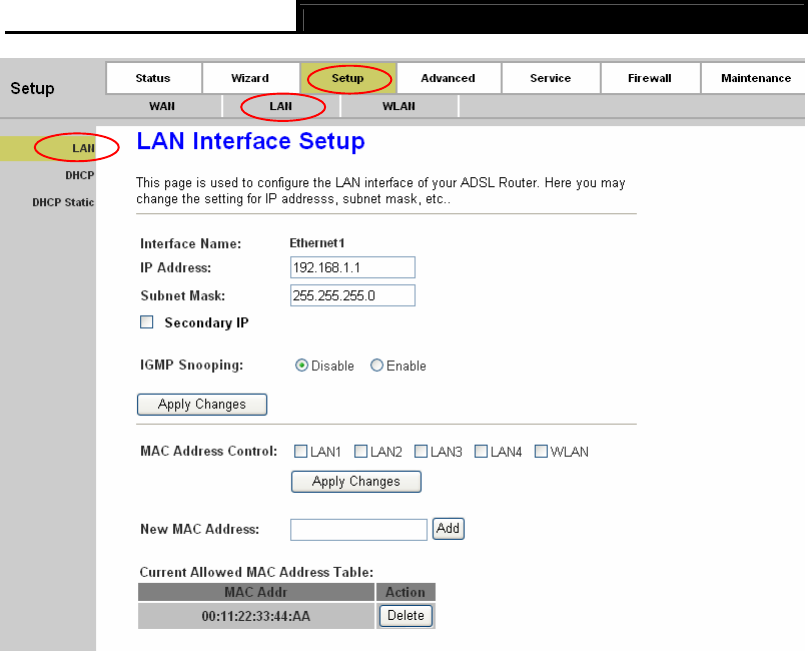Open the Status tab

pos(154,78)
